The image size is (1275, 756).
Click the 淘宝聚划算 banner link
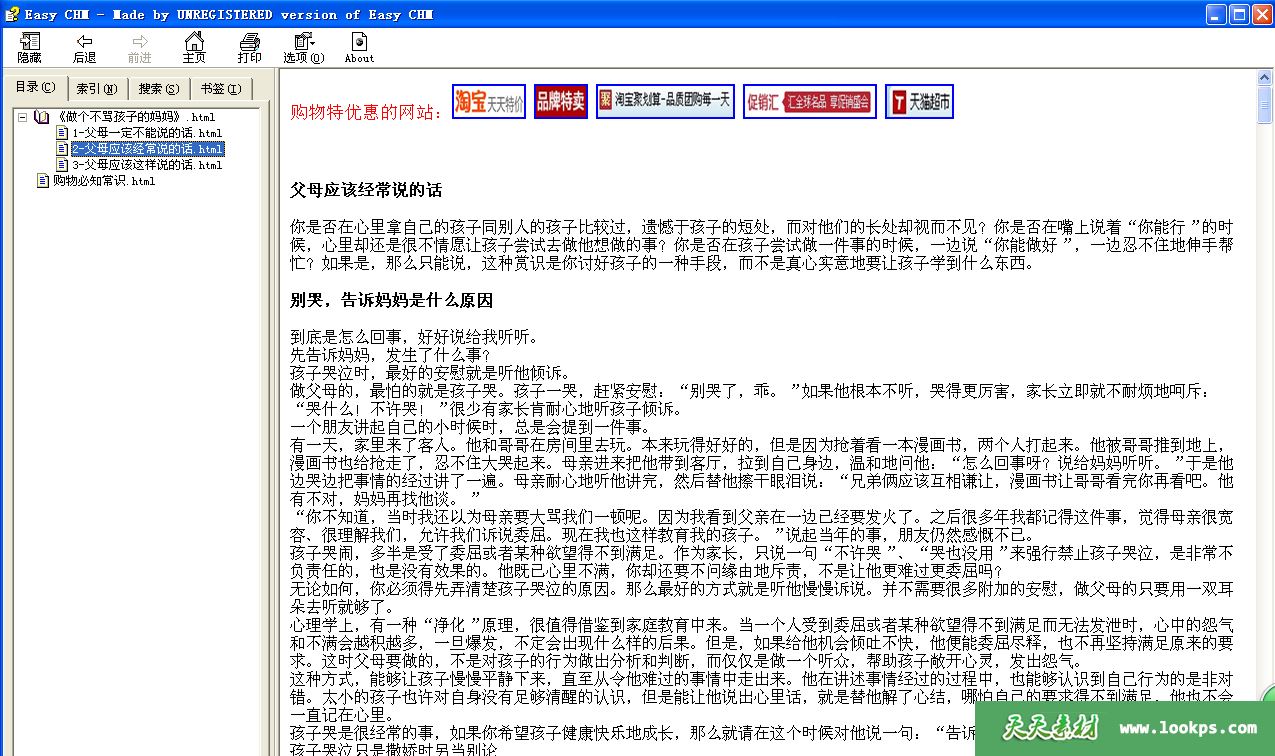pyautogui.click(x=665, y=102)
